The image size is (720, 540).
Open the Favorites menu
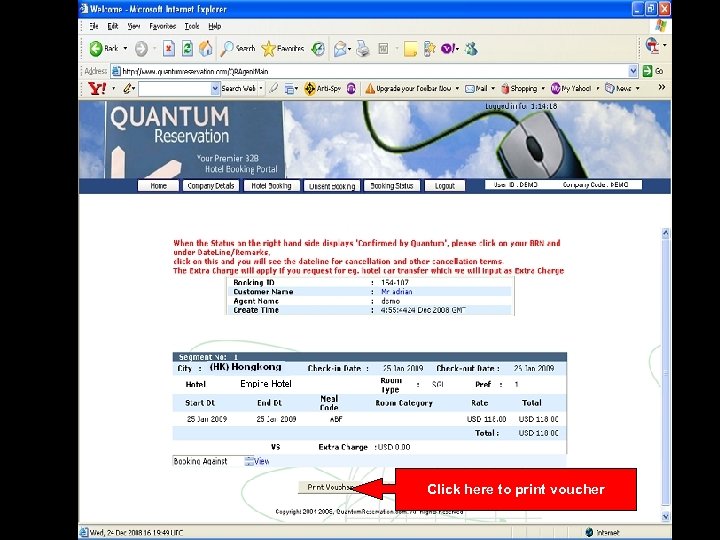(x=163, y=26)
